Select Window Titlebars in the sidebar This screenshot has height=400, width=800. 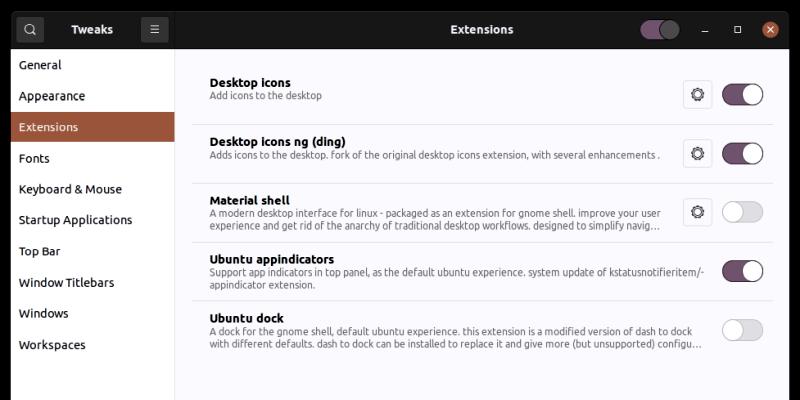tap(66, 282)
